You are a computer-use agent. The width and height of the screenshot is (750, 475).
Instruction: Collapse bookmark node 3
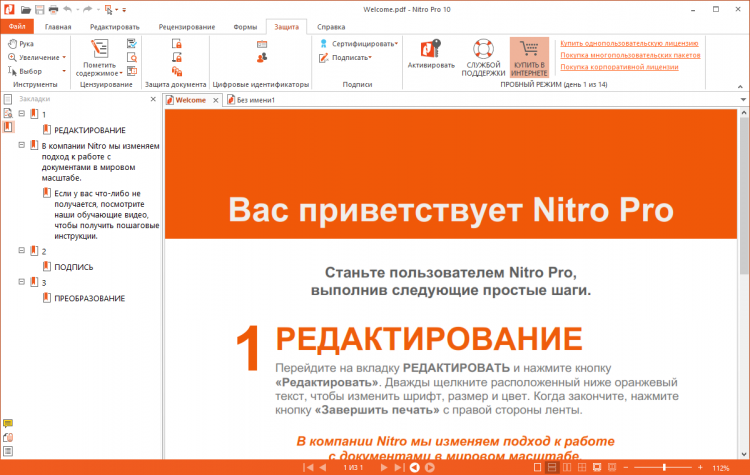point(22,282)
